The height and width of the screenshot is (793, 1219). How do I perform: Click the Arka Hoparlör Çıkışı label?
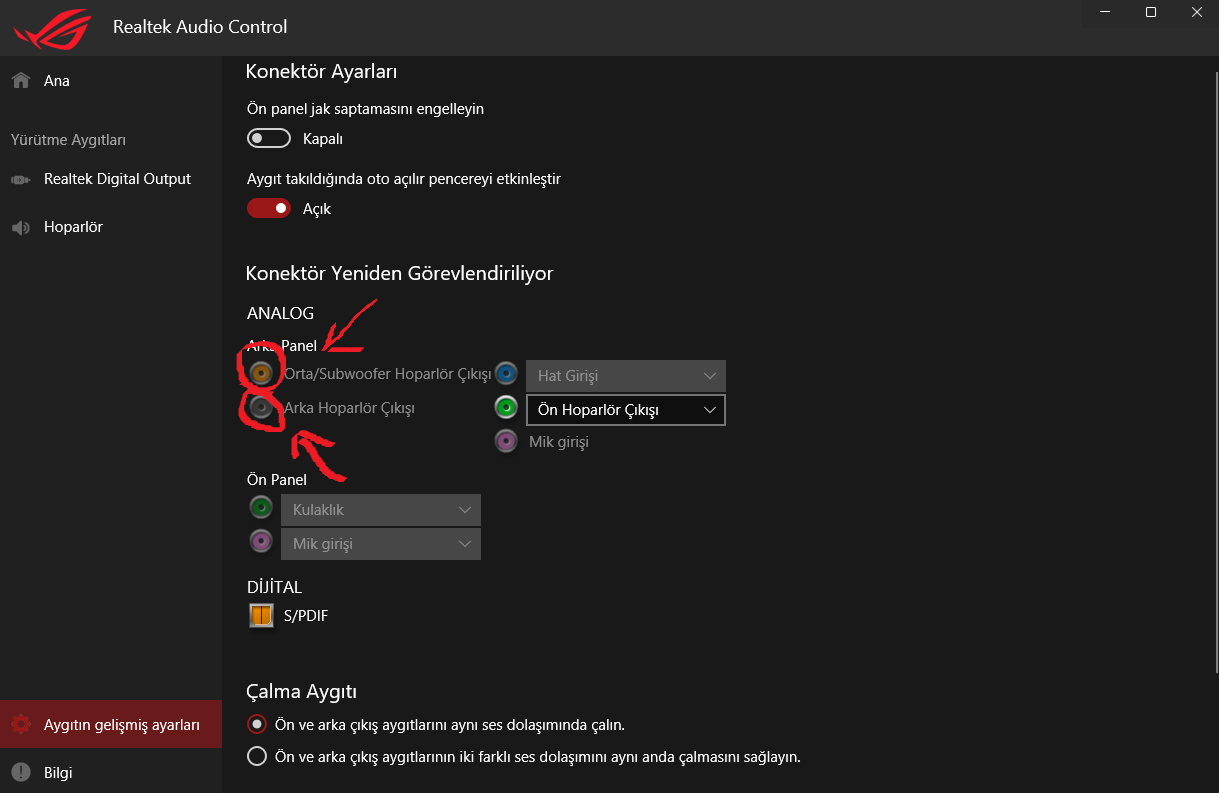[349, 408]
